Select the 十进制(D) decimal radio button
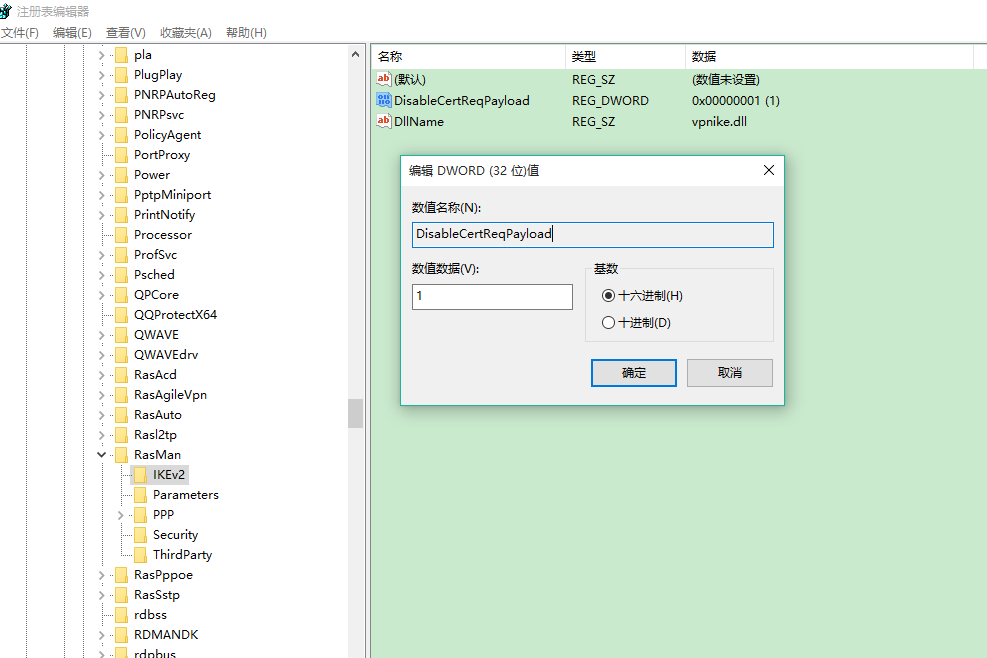 pos(608,323)
